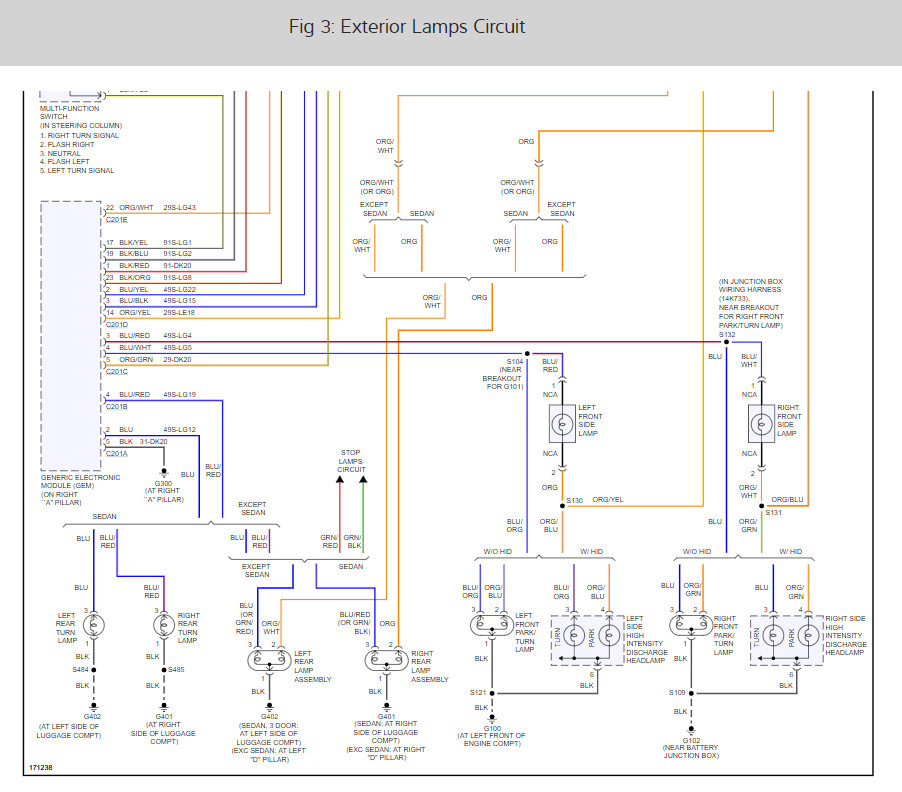Click the circuit code '91S-LG1'
Viewport: 902px width, 792px height.
[177, 242]
